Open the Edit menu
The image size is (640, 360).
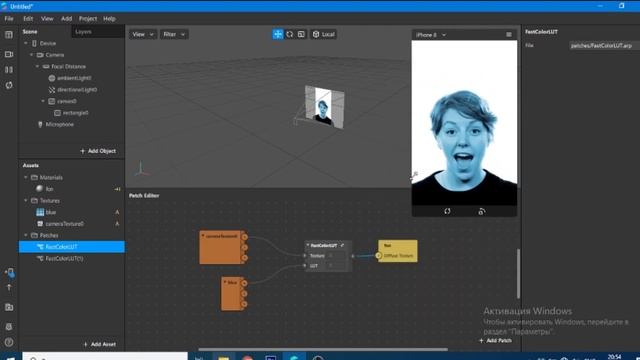28,19
